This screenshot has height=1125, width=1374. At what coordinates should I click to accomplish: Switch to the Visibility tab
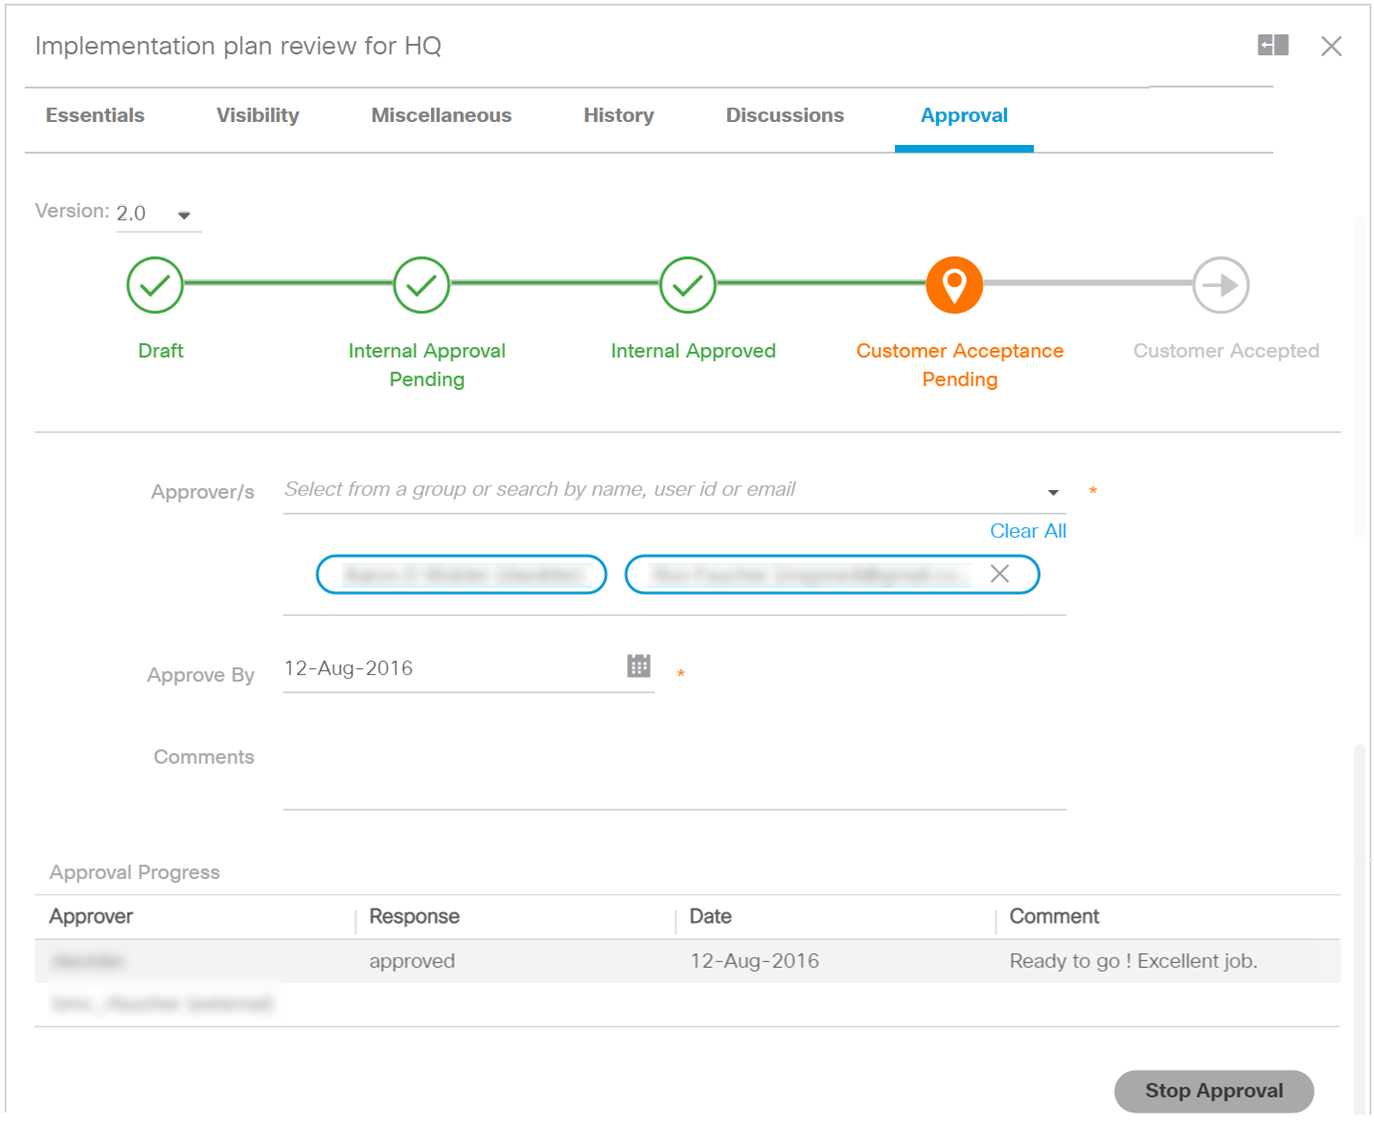click(258, 115)
